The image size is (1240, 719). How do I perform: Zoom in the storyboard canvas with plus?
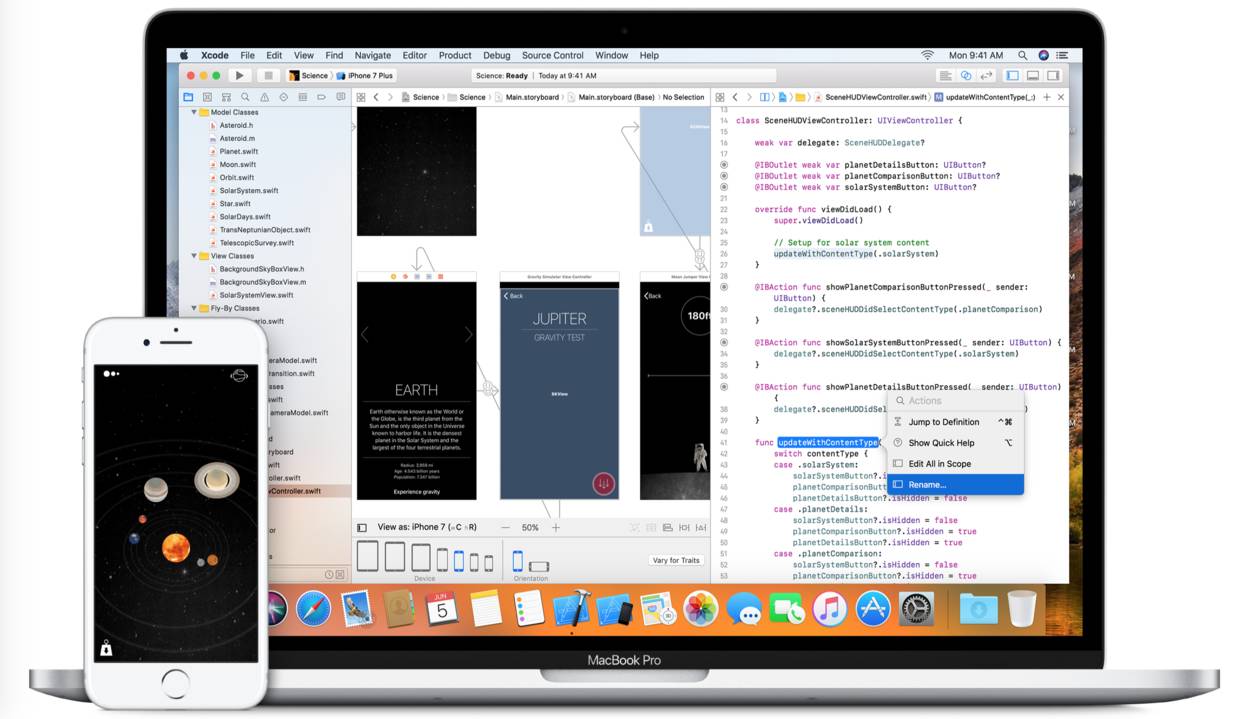click(x=556, y=527)
